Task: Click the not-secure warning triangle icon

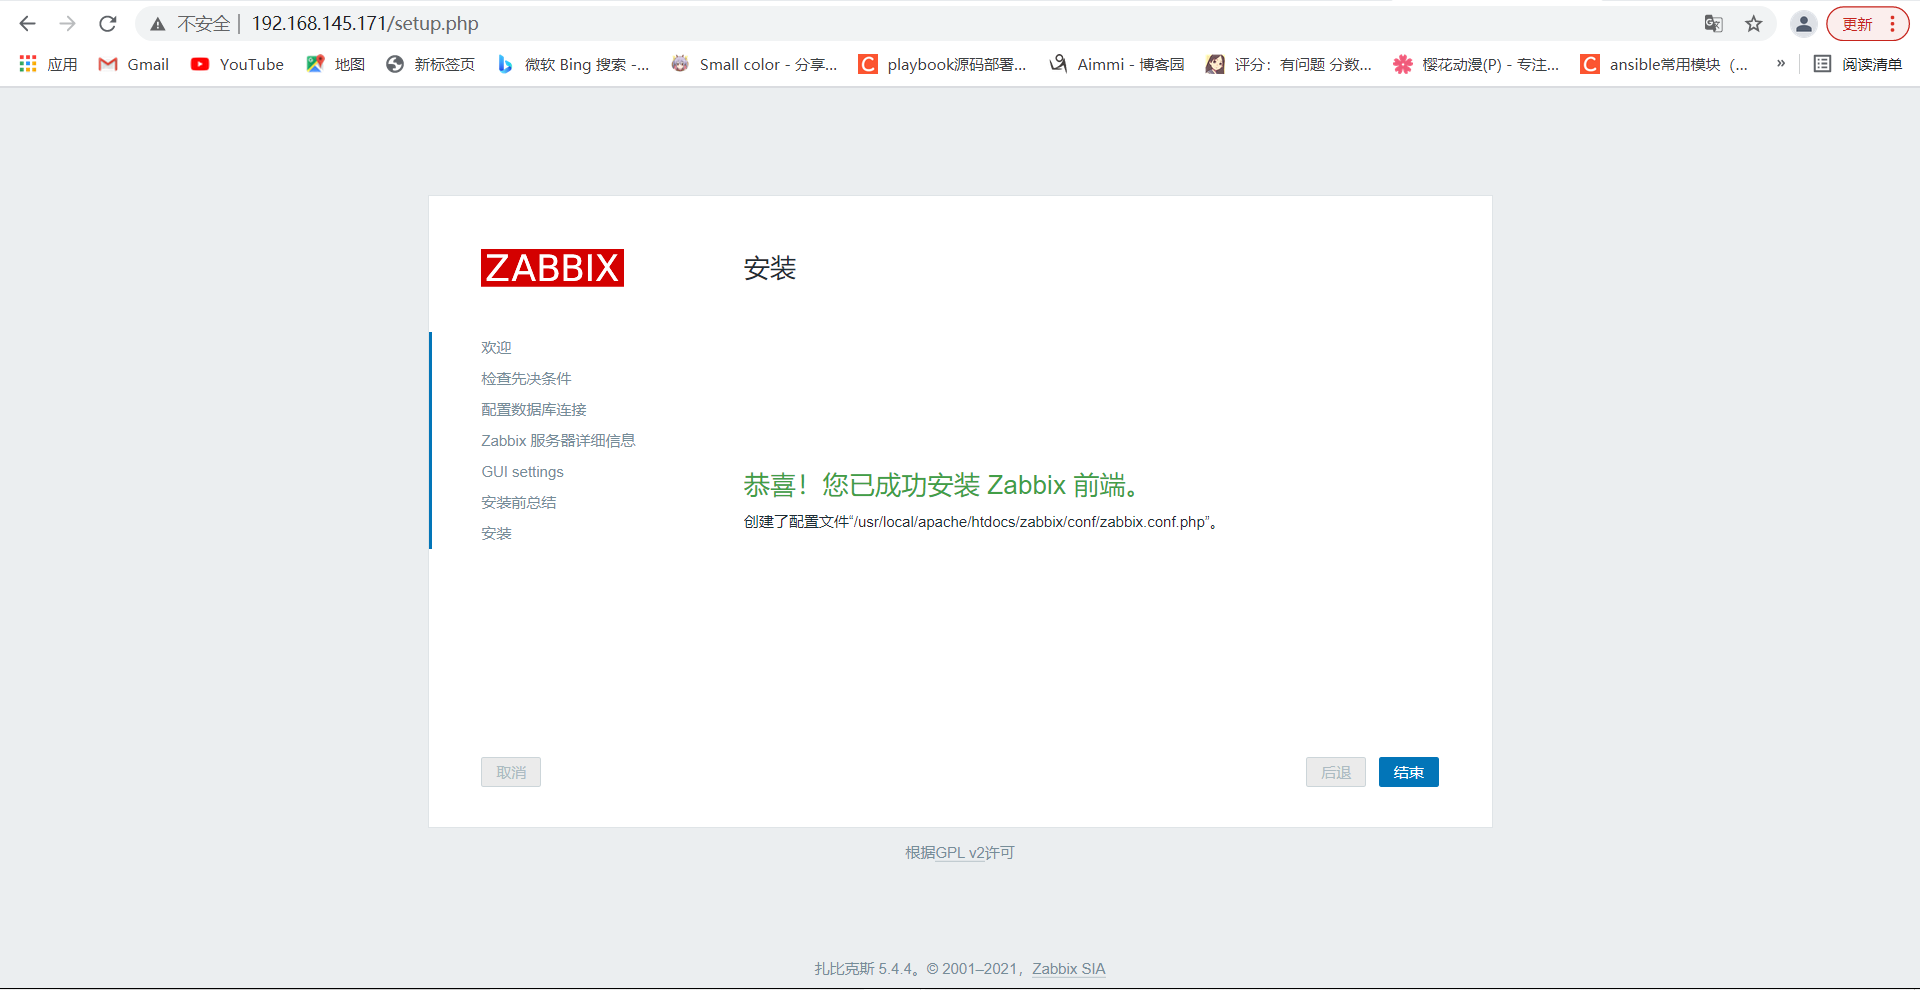Action: coord(158,24)
